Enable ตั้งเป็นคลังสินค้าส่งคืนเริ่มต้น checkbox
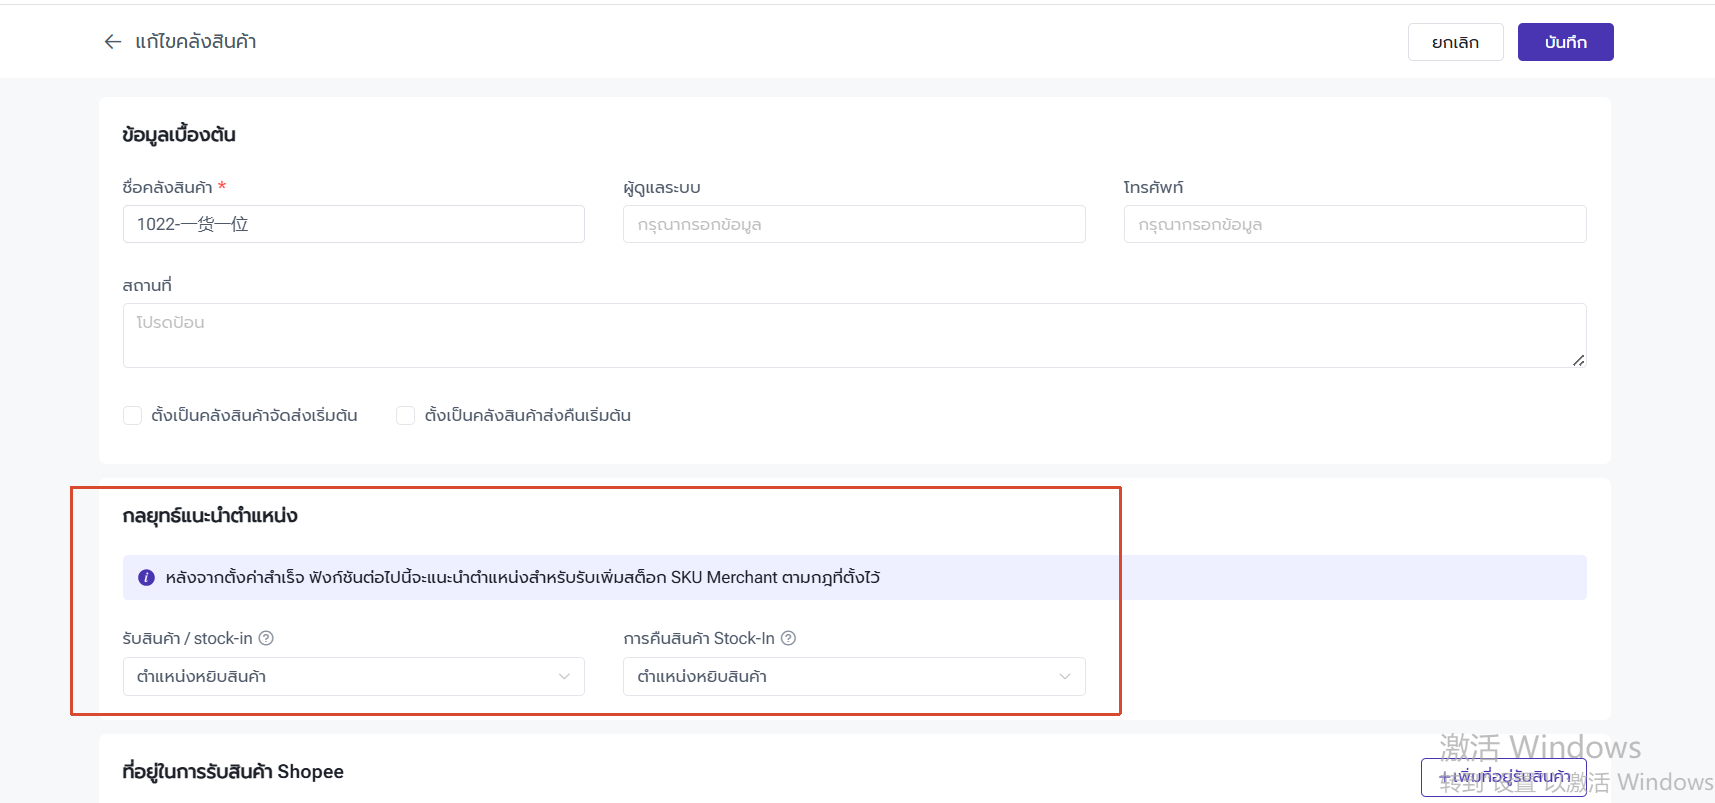This screenshot has height=803, width=1715. click(405, 415)
